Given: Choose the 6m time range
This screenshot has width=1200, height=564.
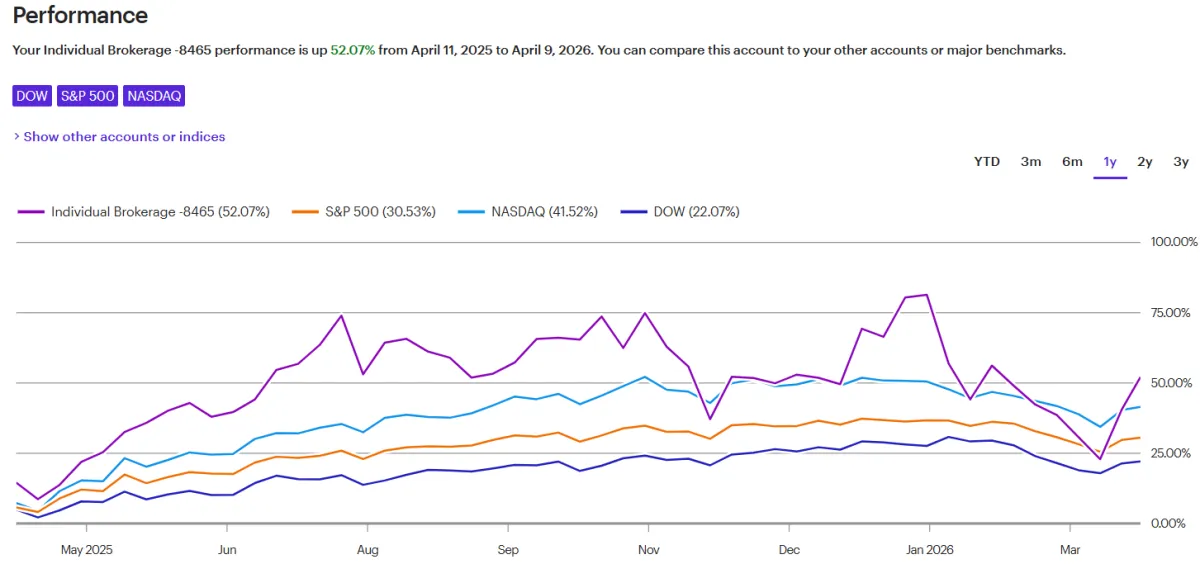Looking at the screenshot, I should pos(1072,162).
